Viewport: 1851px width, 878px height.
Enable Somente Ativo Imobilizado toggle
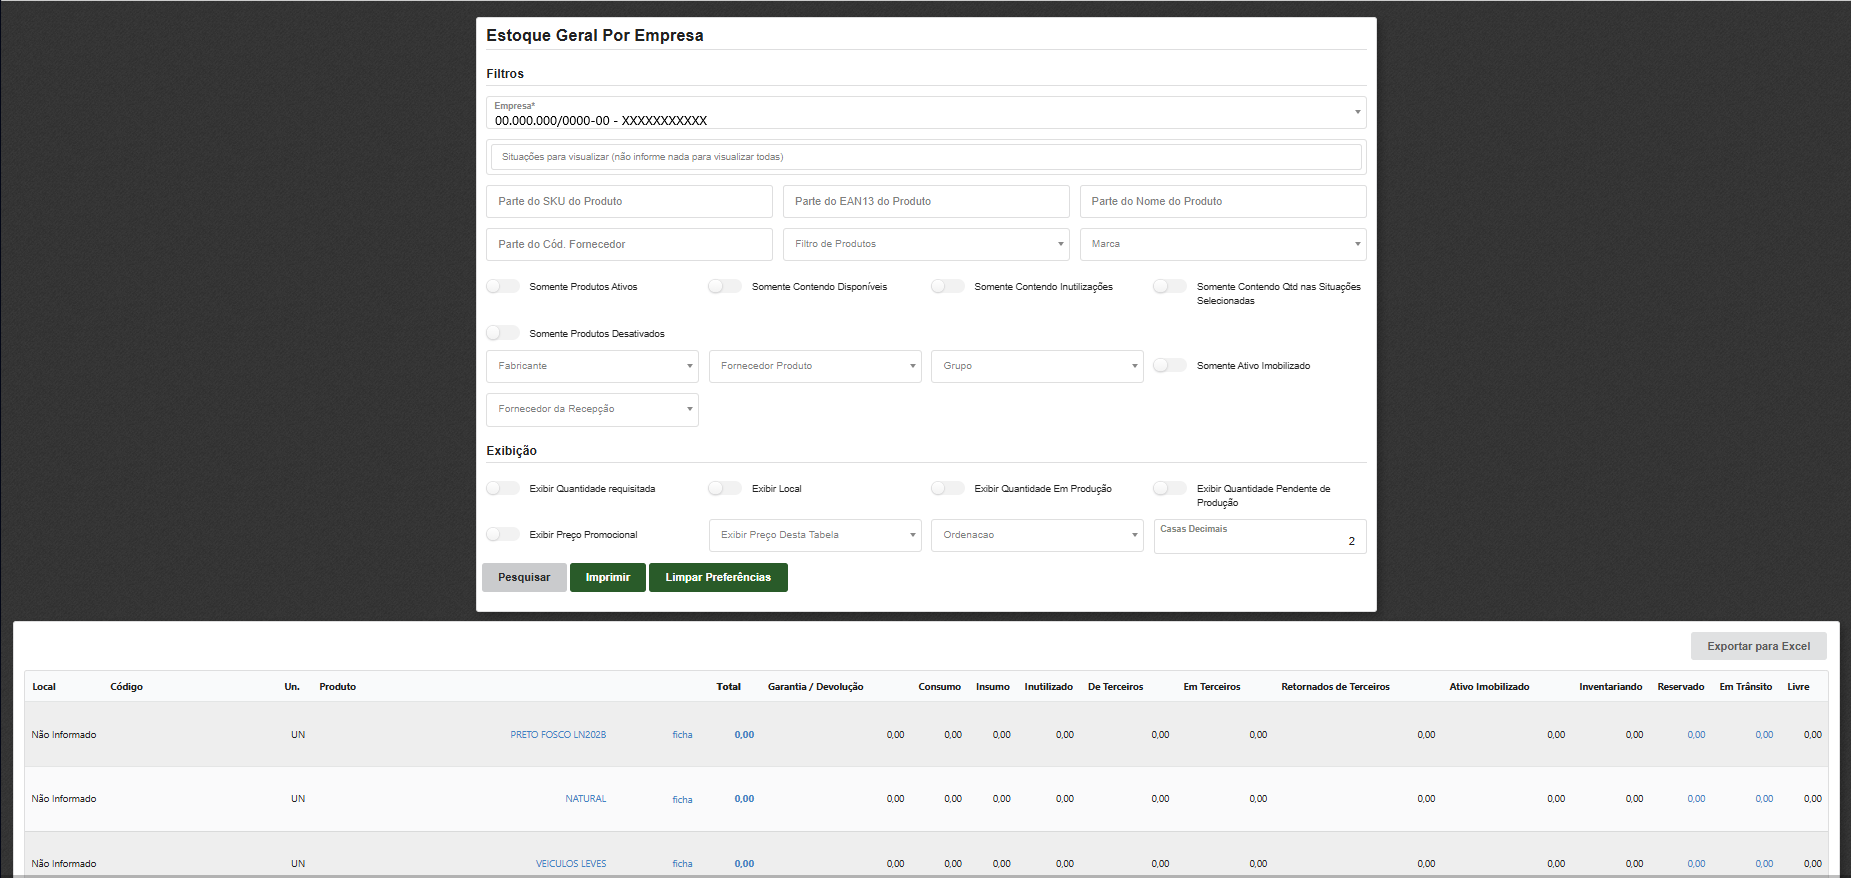(x=1170, y=366)
